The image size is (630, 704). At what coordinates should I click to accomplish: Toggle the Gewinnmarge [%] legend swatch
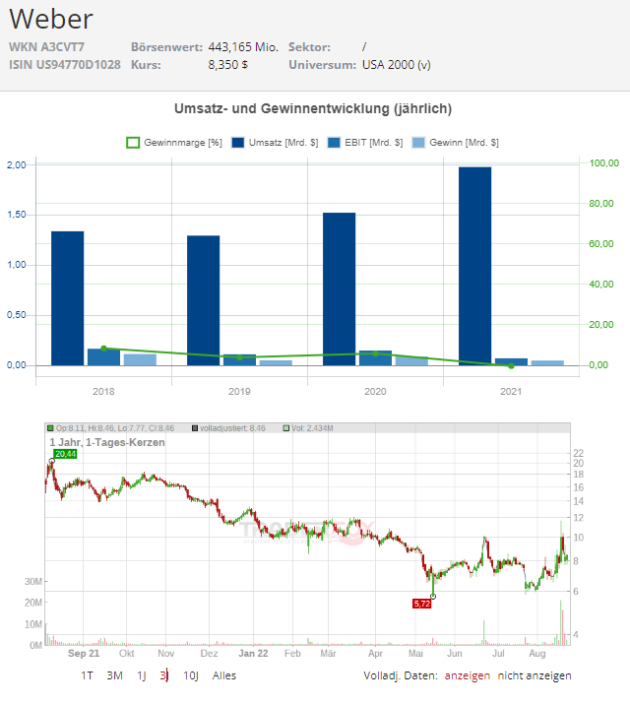133,143
